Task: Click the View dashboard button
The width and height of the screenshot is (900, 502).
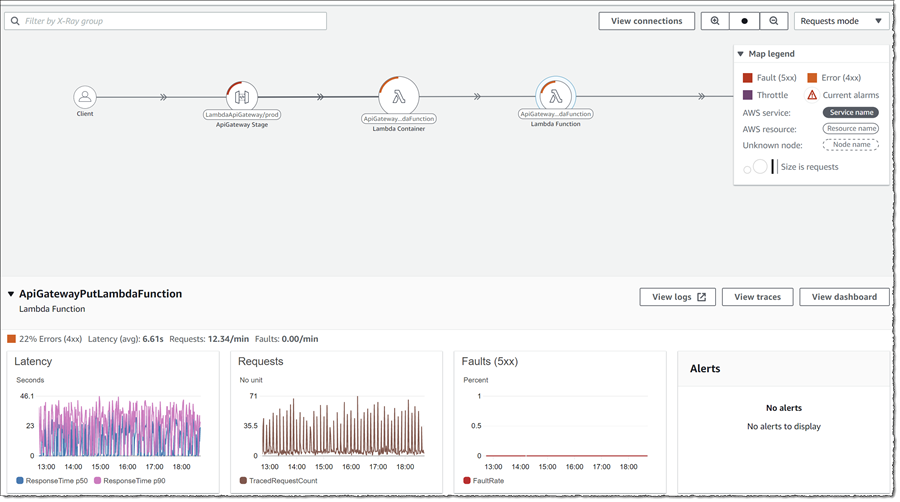Action: tap(844, 297)
